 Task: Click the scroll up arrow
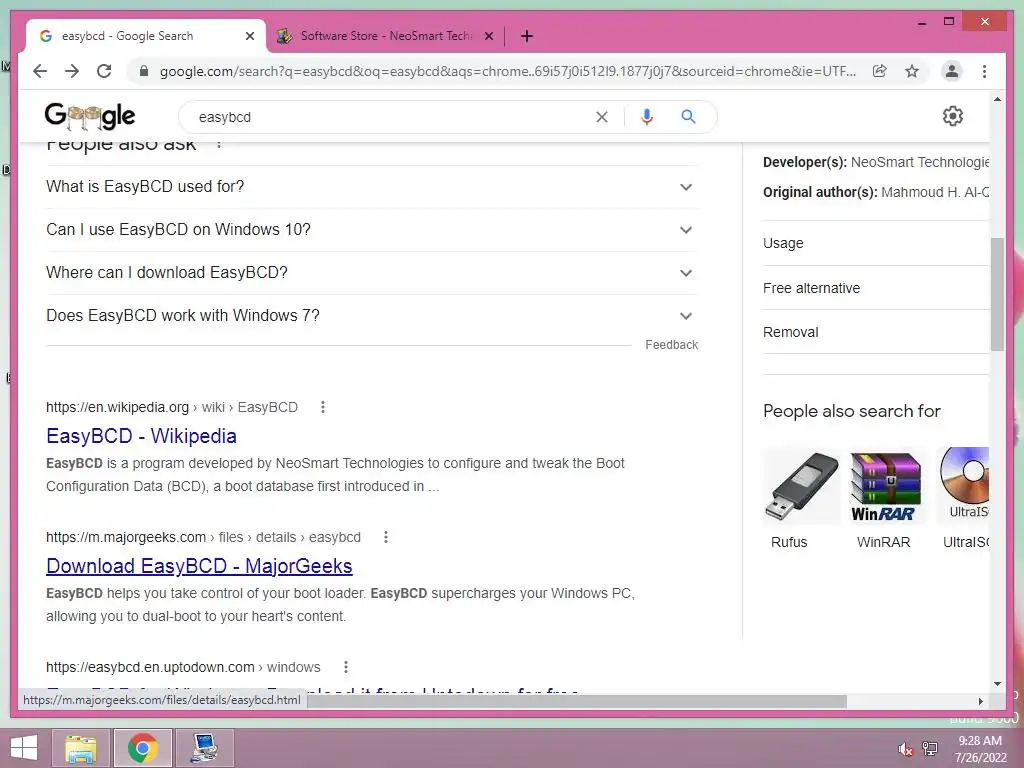click(997, 99)
